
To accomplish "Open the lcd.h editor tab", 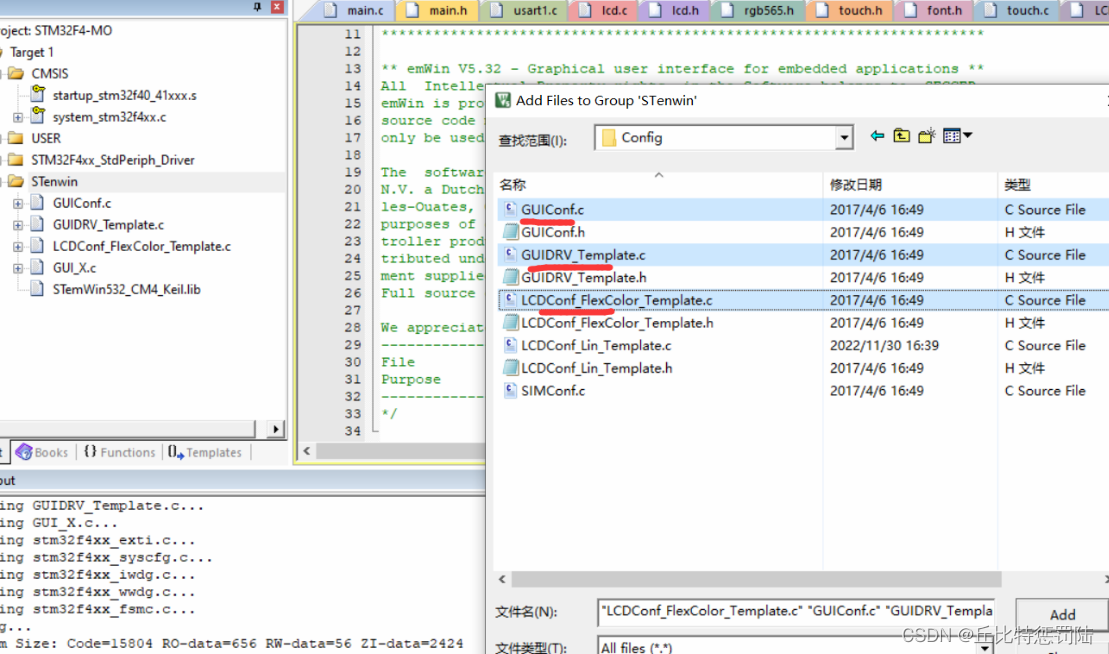I will click(675, 10).
